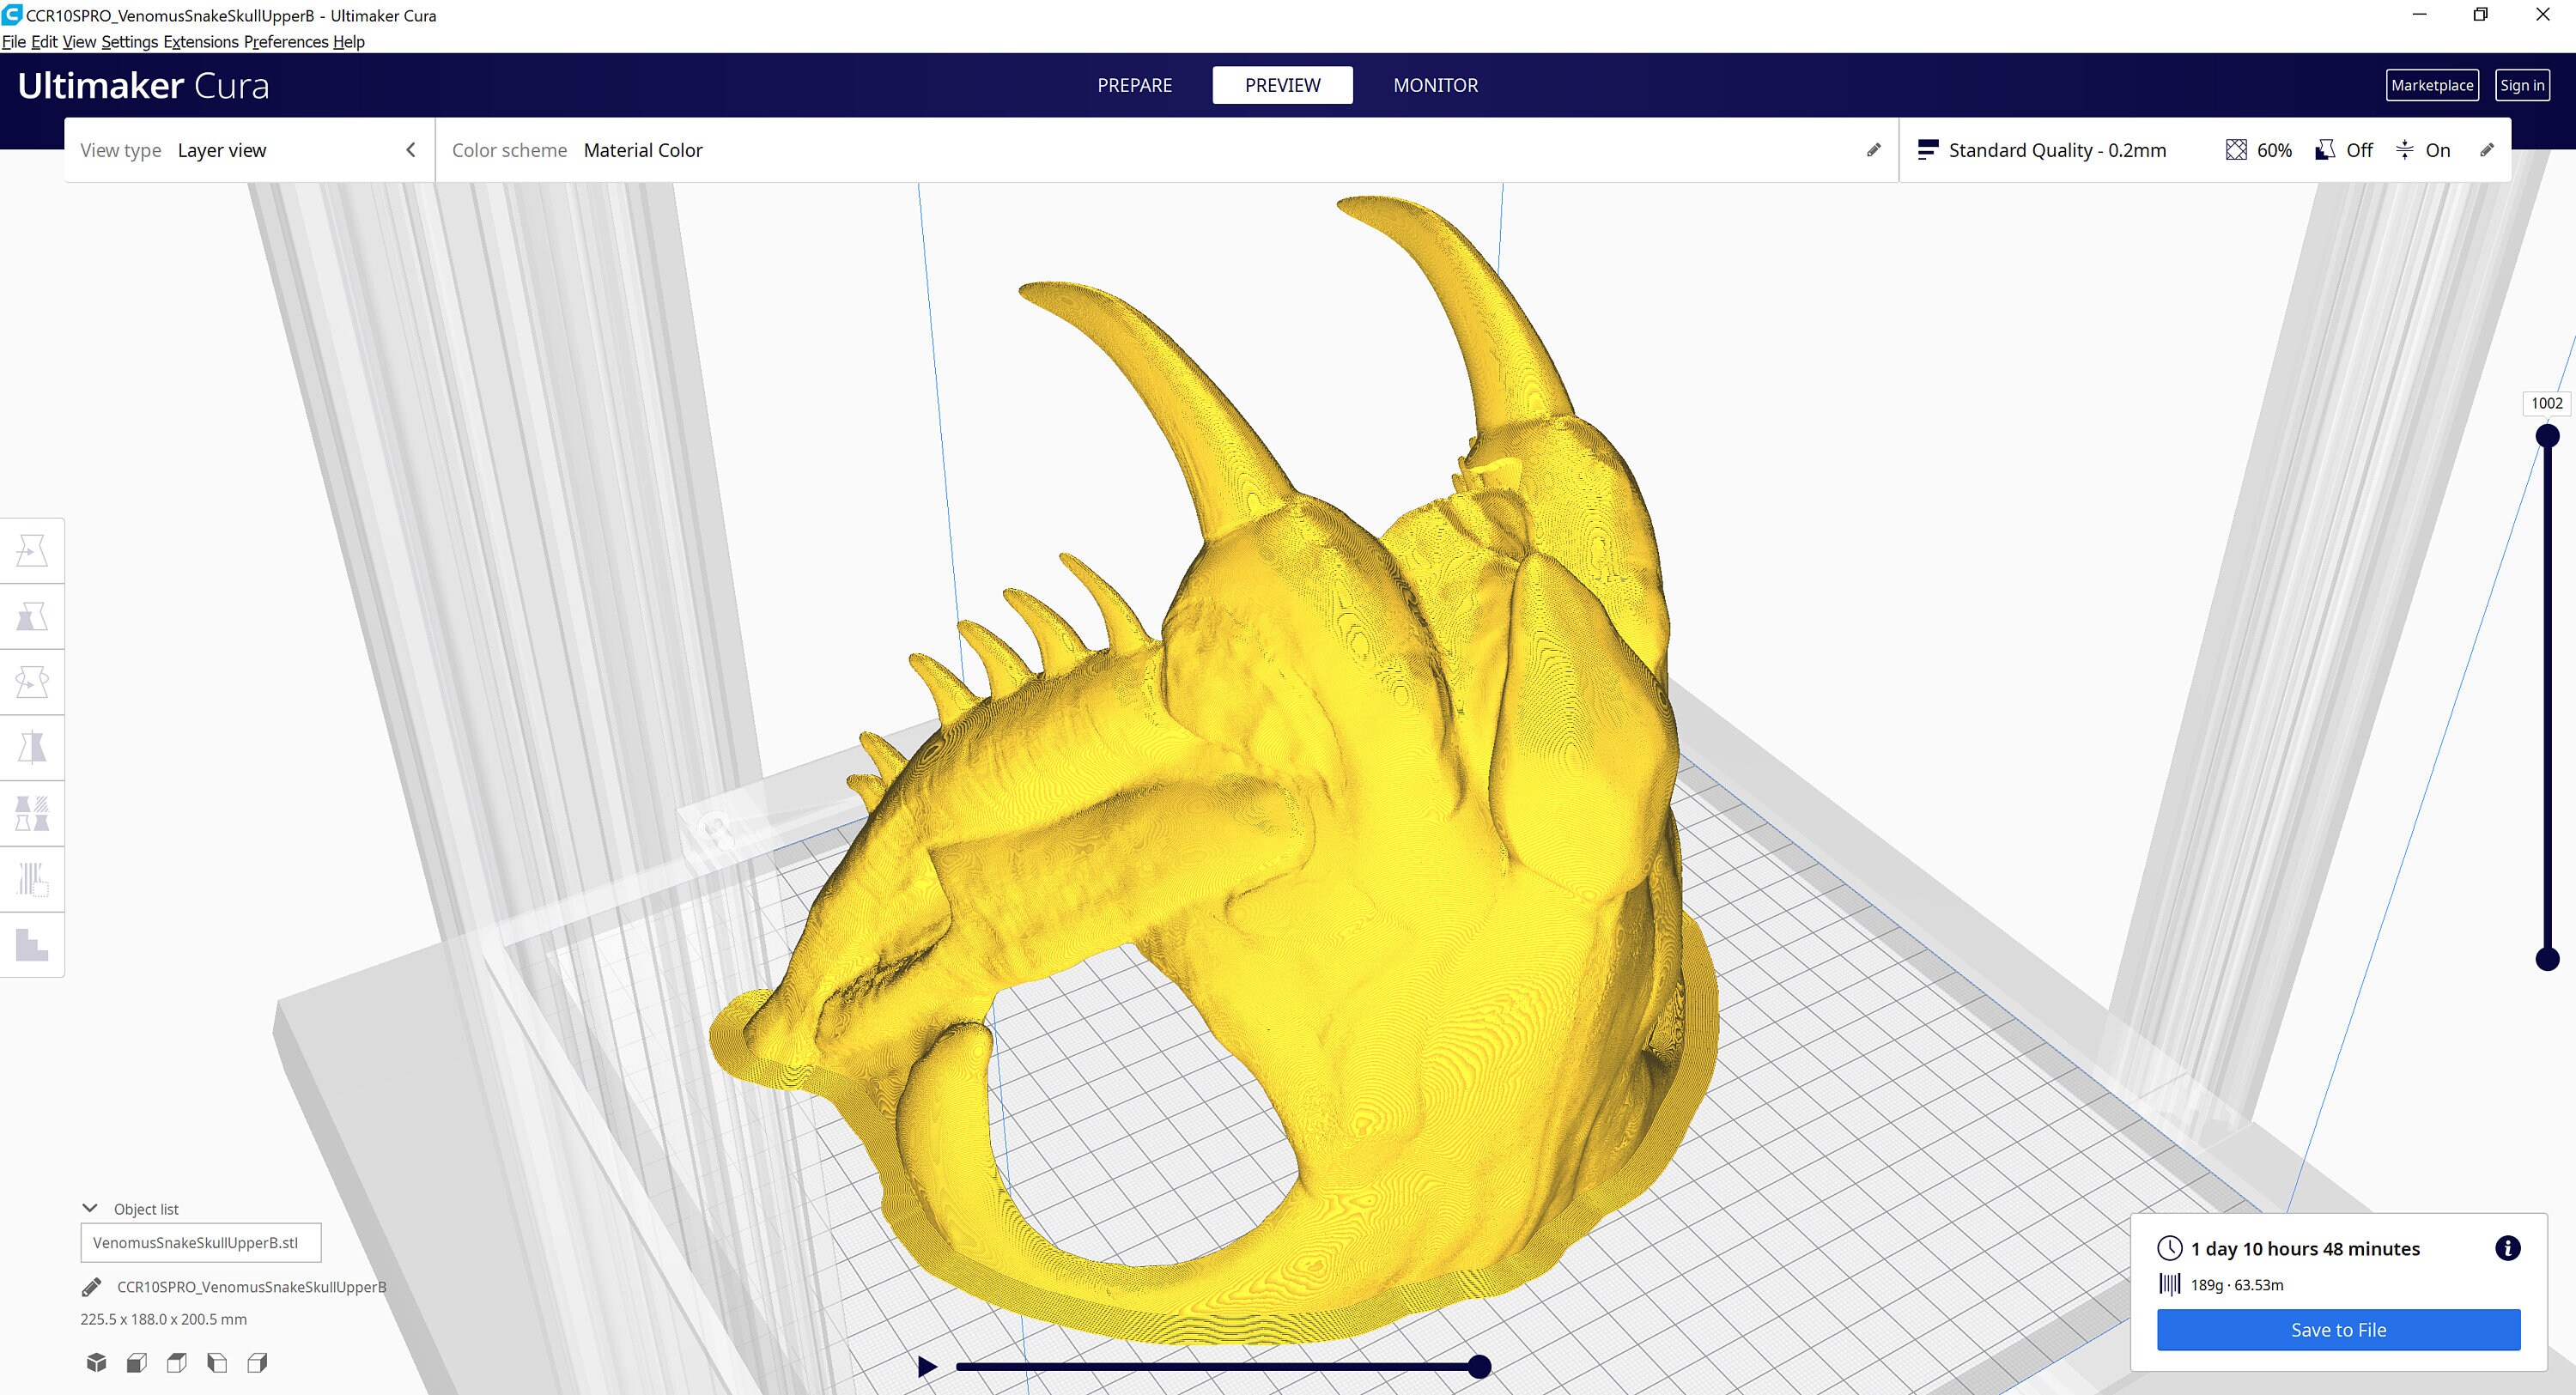Select the Move tool in the left toolbar
Viewport: 2576px width, 1395px height.
[x=32, y=550]
